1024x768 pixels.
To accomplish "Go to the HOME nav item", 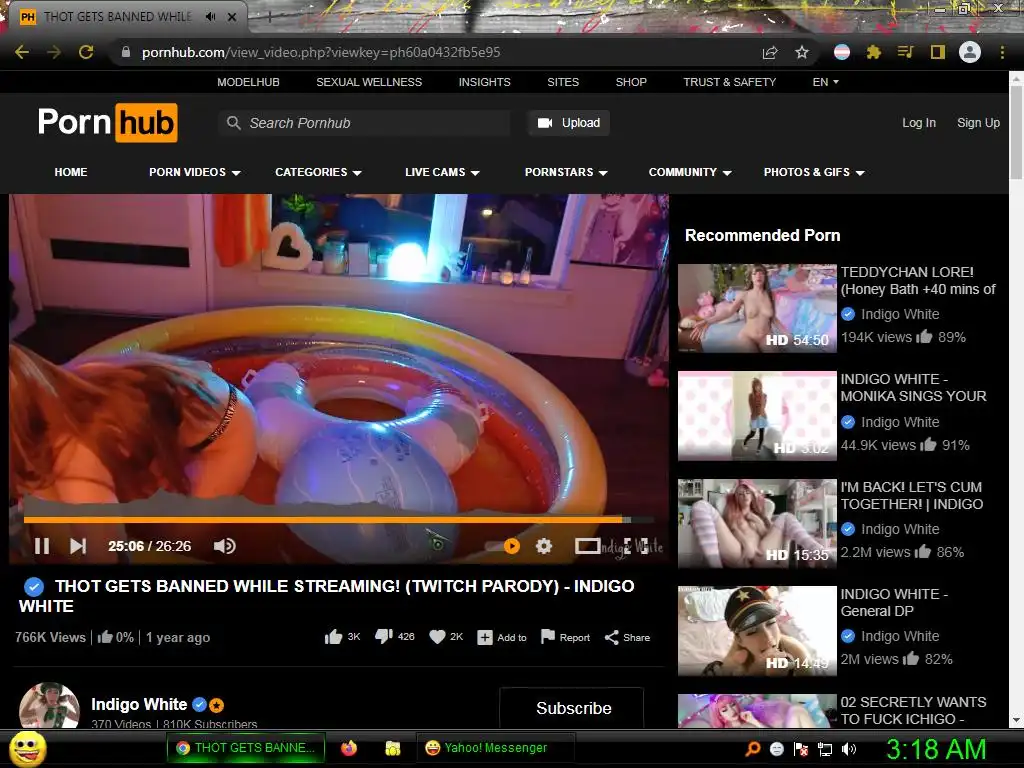I will coord(71,172).
